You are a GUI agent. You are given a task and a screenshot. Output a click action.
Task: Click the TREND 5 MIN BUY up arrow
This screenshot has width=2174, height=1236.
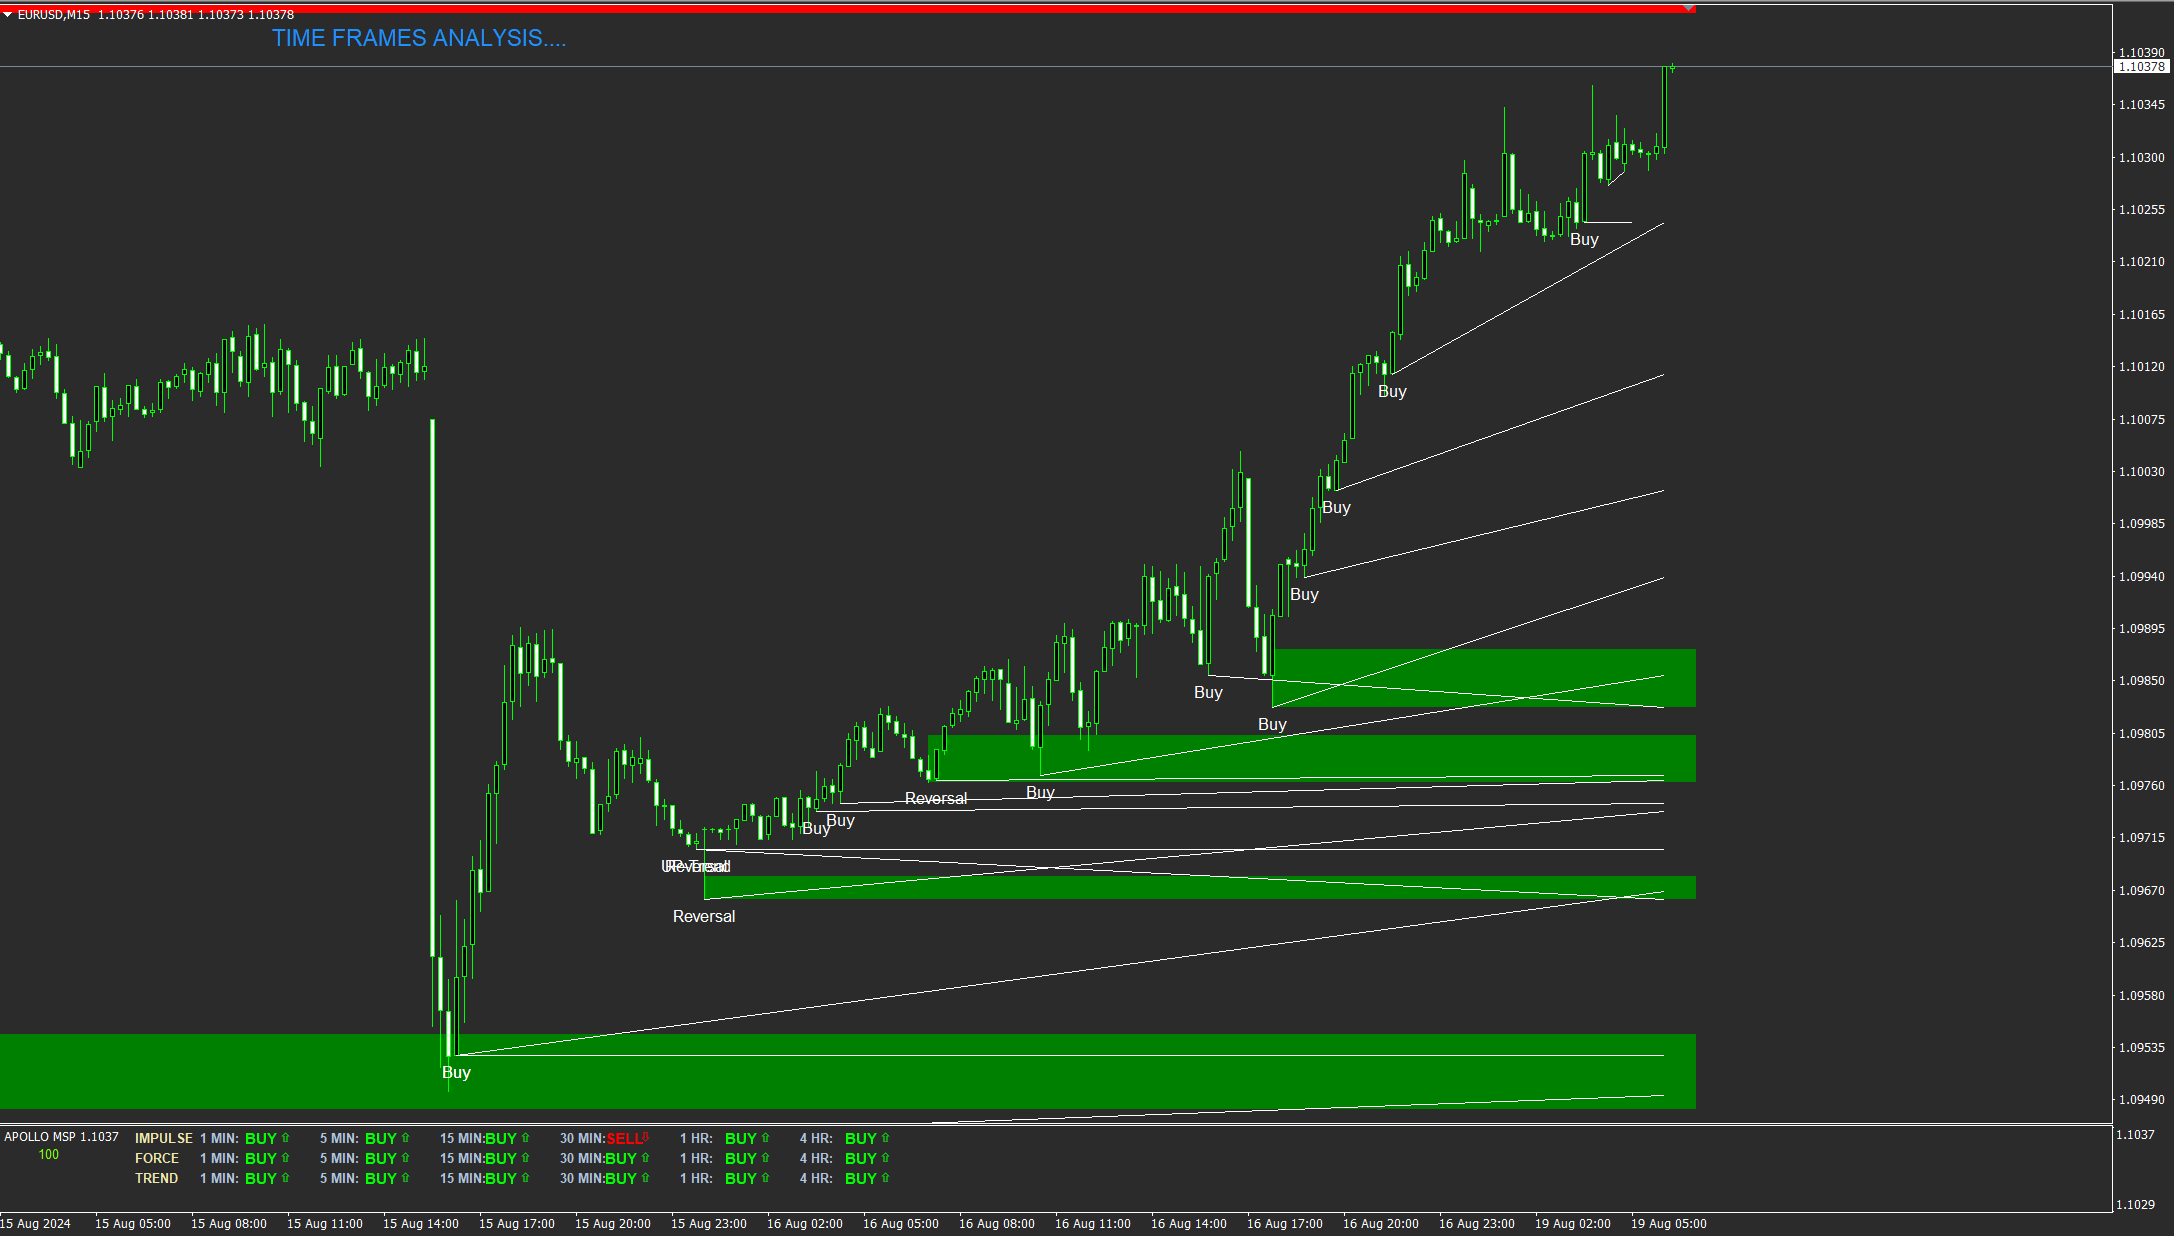click(405, 1178)
